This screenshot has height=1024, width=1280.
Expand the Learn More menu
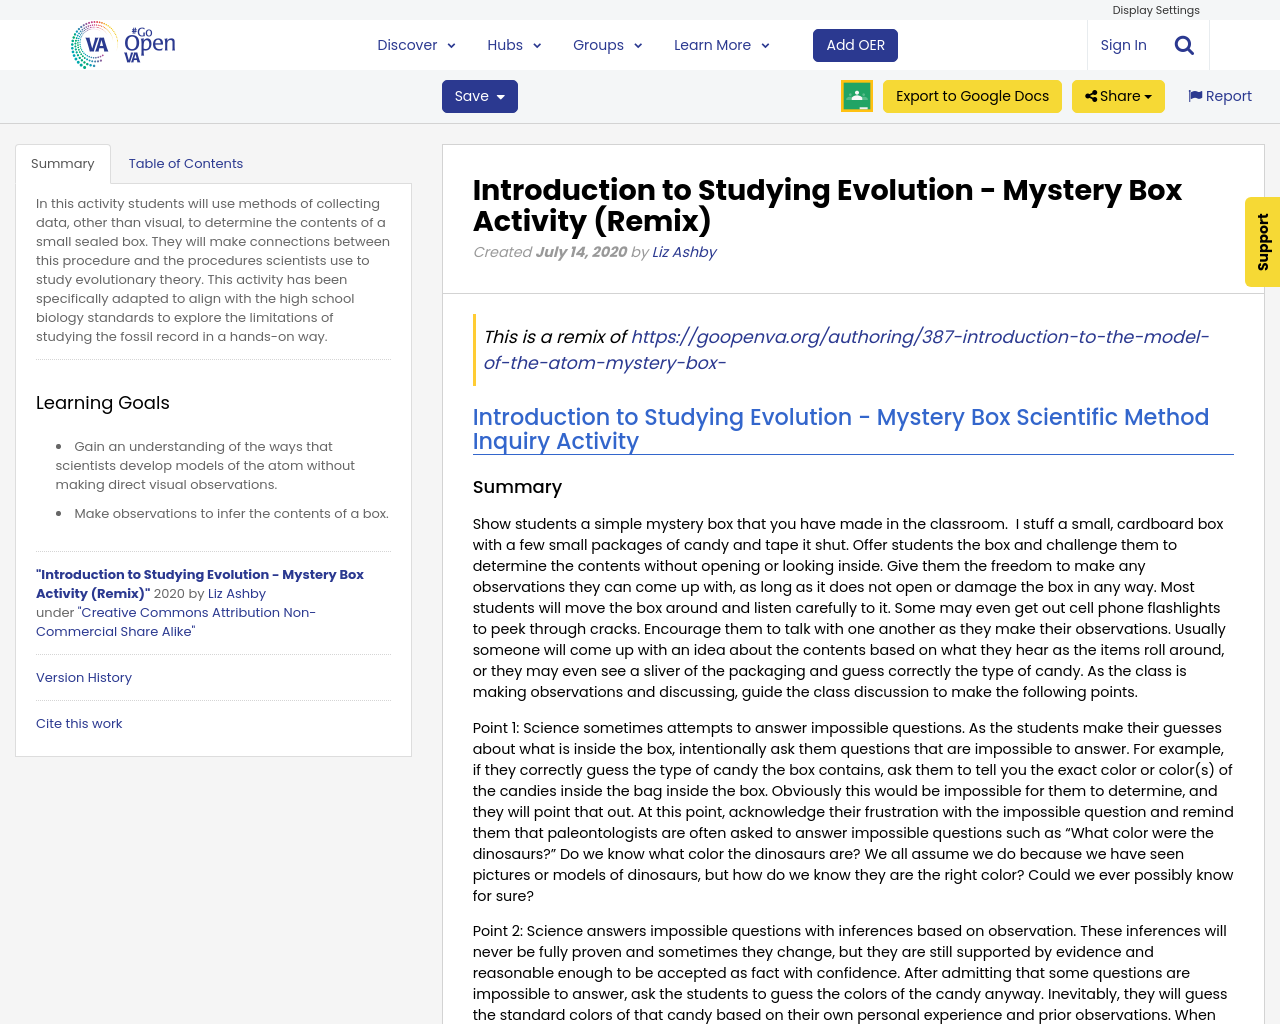click(x=721, y=45)
